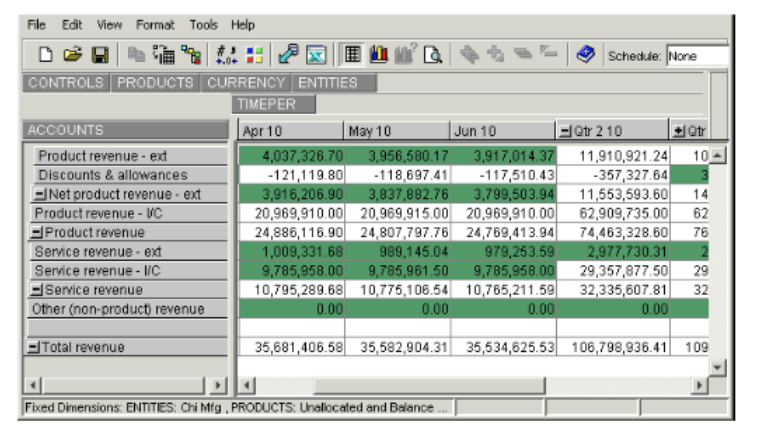Collapse the Net product revenue - ext row
The width and height of the screenshot is (758, 434).
[39, 195]
